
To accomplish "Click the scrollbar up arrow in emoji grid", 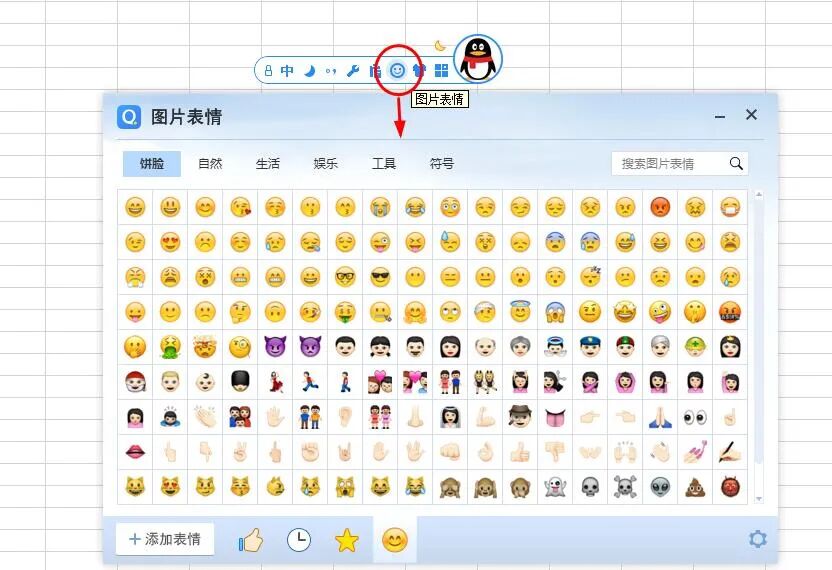I will pyautogui.click(x=759, y=195).
